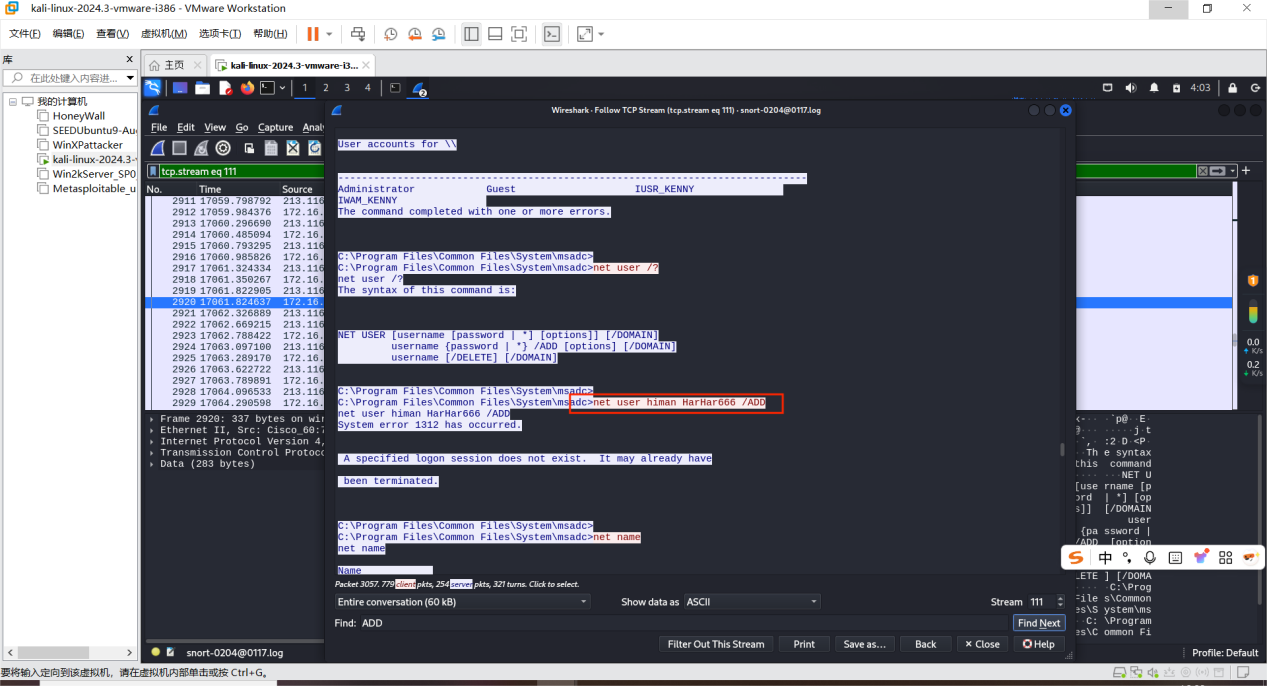Apply the display filter arrow icon
Image resolution: width=1267 pixels, height=686 pixels.
[x=1216, y=171]
